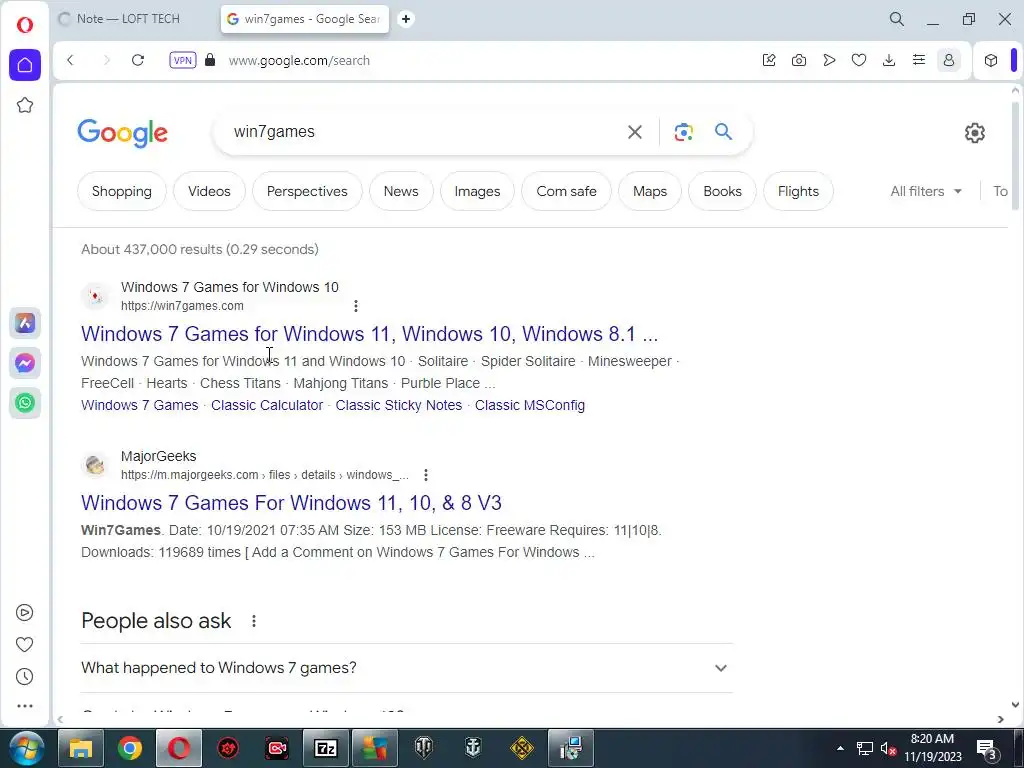Add page to bookmarks heart in toolbar
Viewport: 1024px width, 768px height.
coord(859,60)
